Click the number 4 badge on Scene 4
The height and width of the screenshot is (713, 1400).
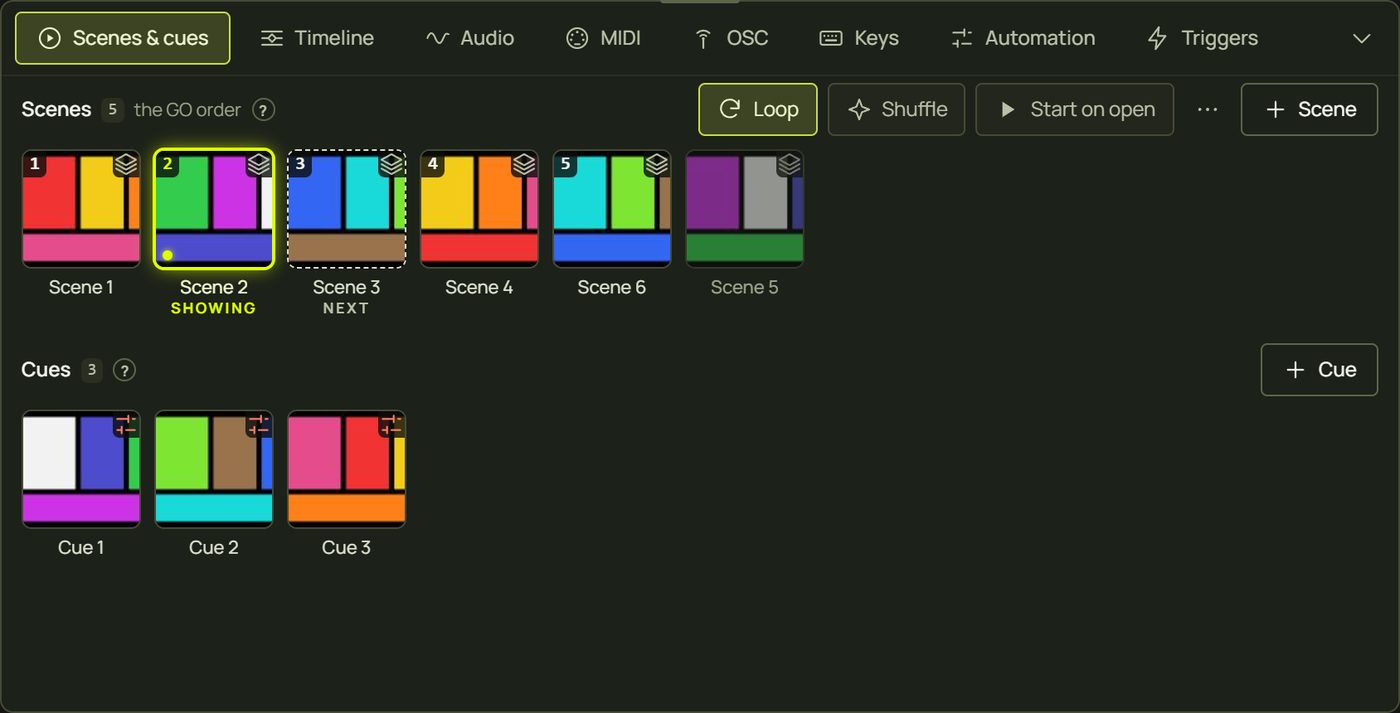433,164
